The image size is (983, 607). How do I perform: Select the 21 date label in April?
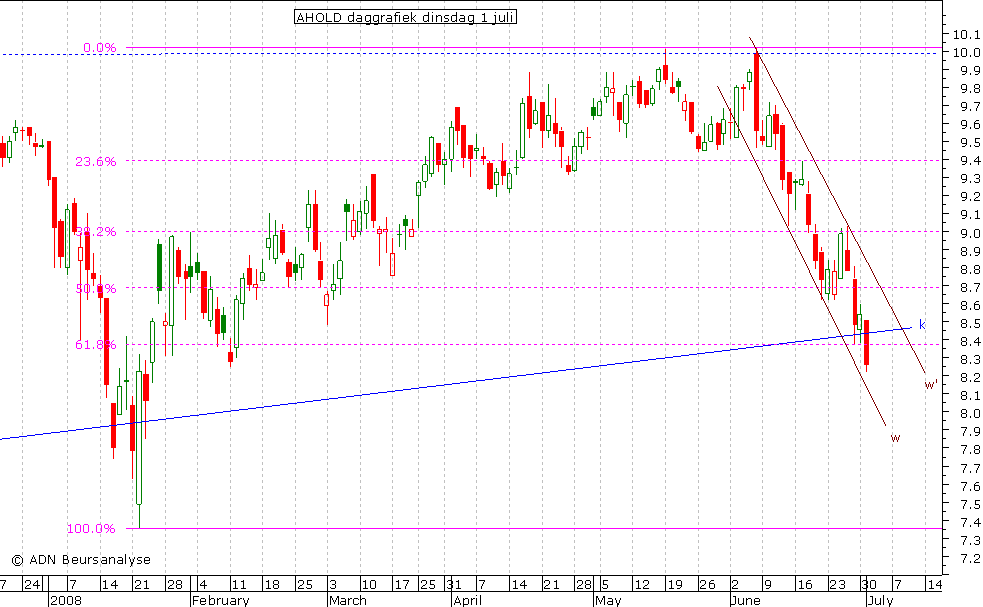click(x=551, y=584)
